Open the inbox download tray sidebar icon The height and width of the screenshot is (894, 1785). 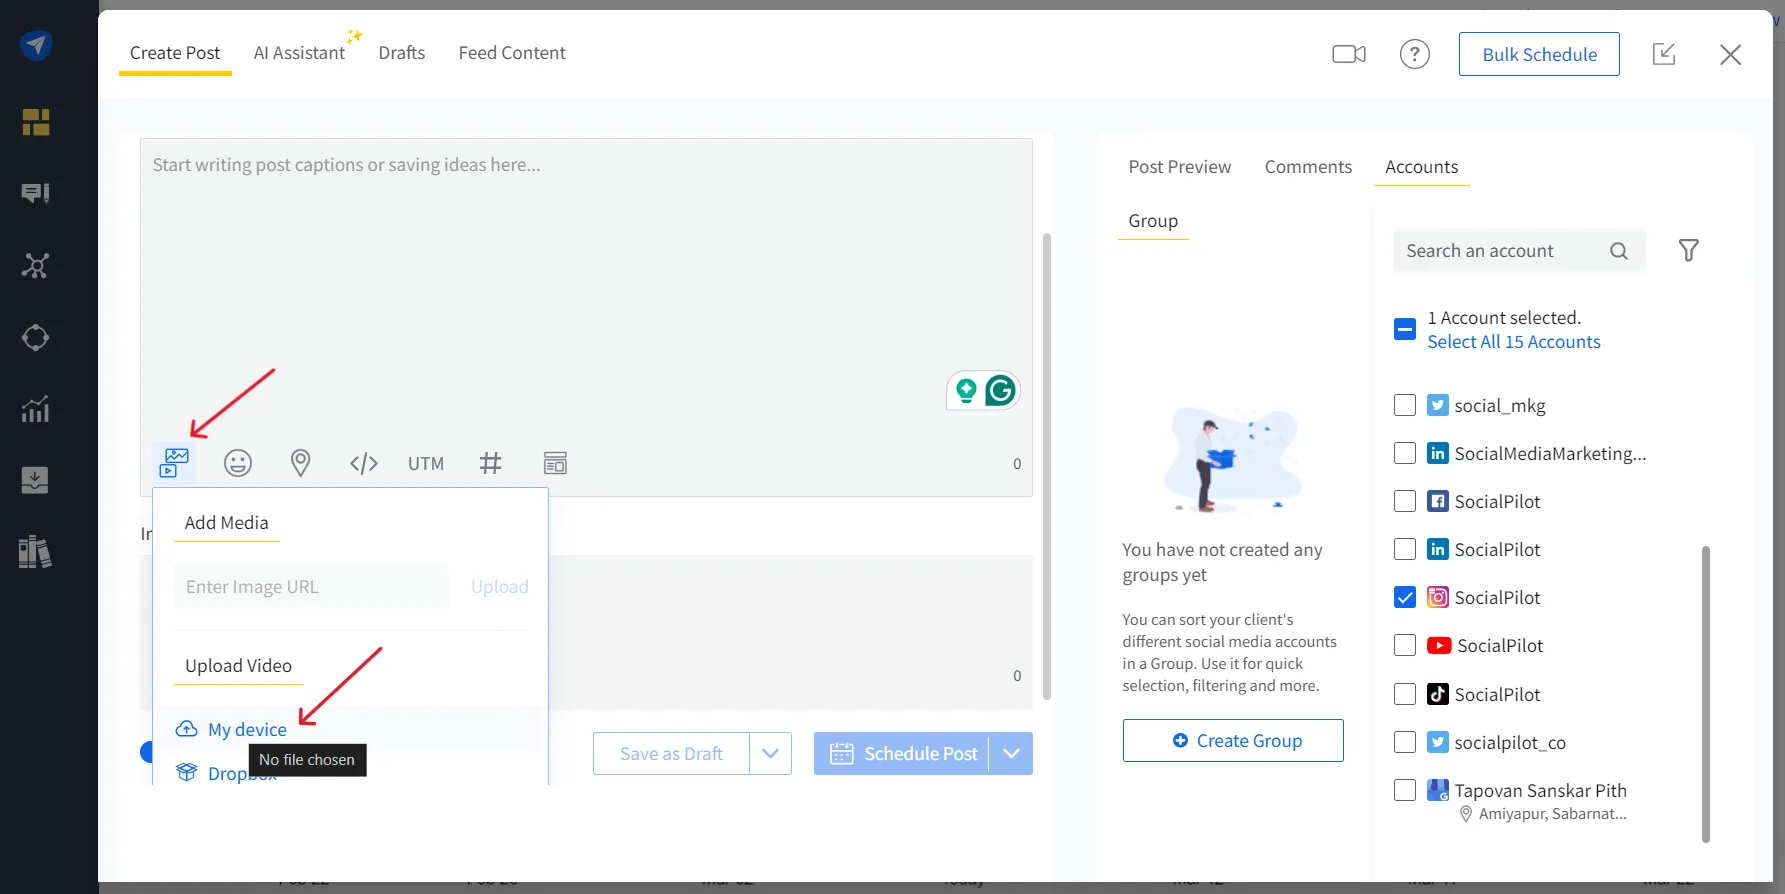coord(36,480)
